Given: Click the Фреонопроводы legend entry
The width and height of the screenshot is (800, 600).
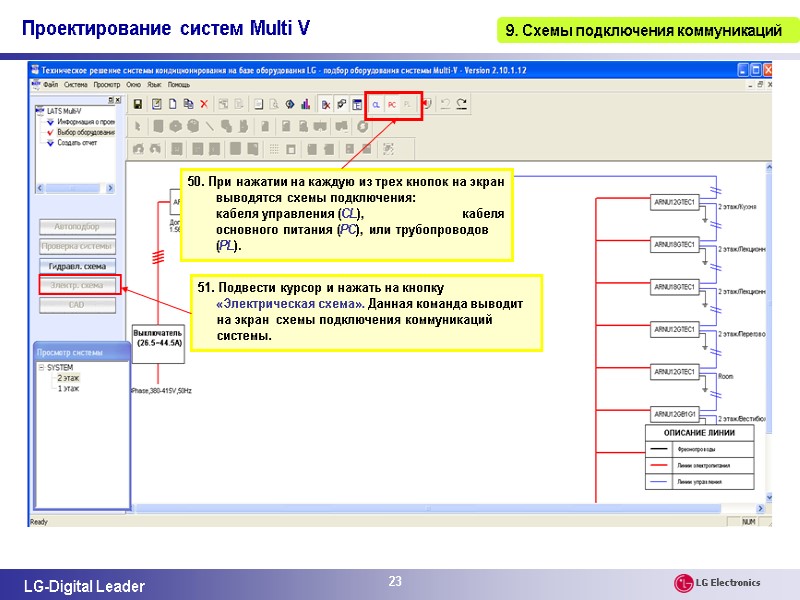Looking at the screenshot, I should (696, 449).
